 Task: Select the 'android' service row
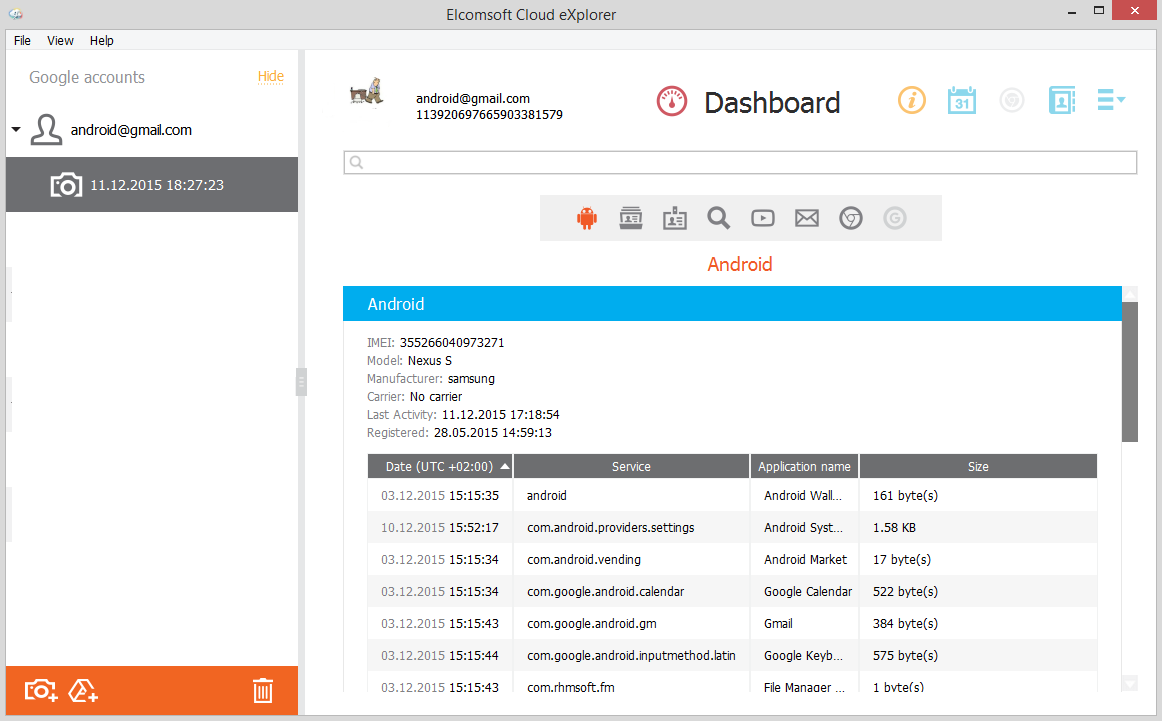pos(732,495)
